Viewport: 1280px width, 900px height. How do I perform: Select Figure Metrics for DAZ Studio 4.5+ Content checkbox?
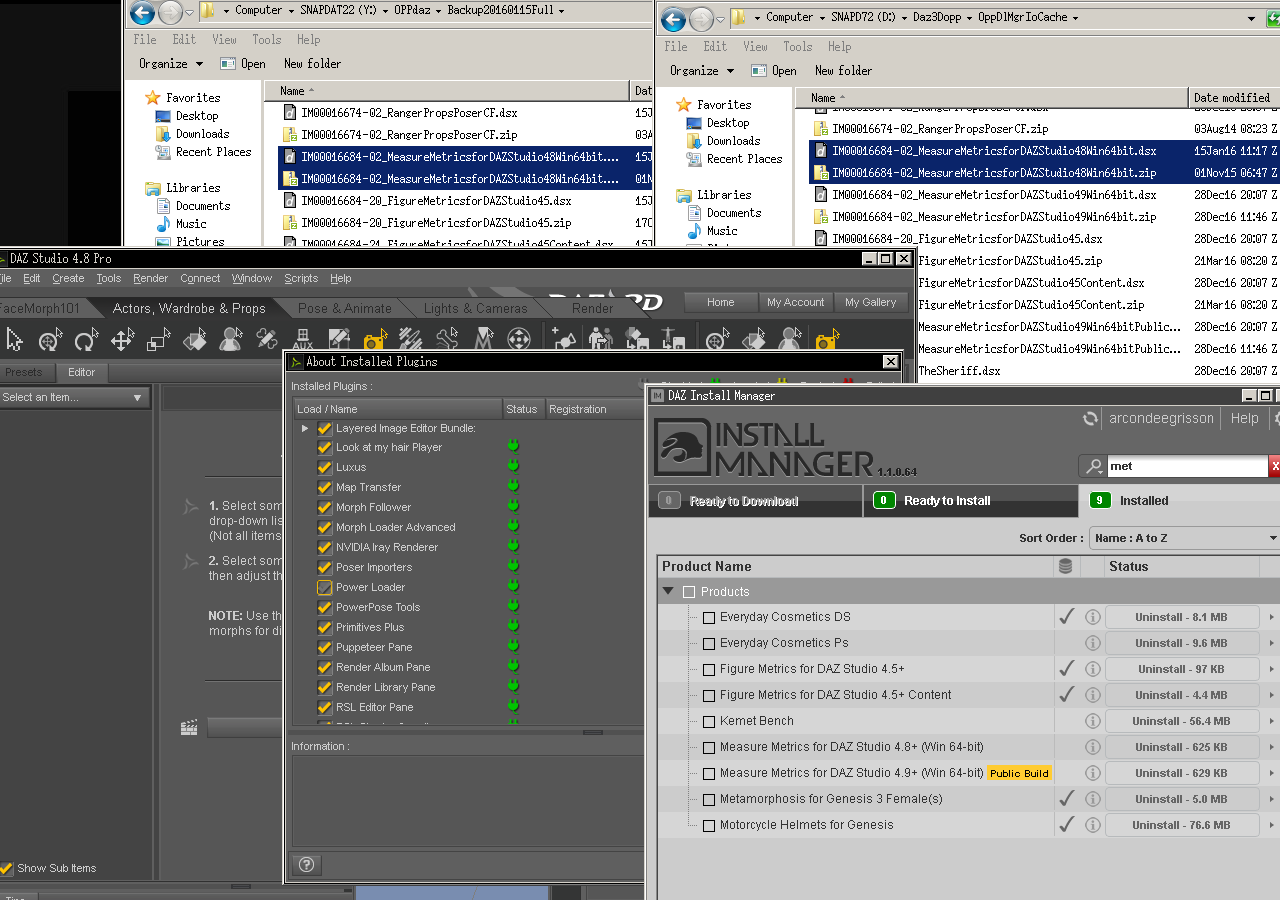pyautogui.click(x=709, y=695)
